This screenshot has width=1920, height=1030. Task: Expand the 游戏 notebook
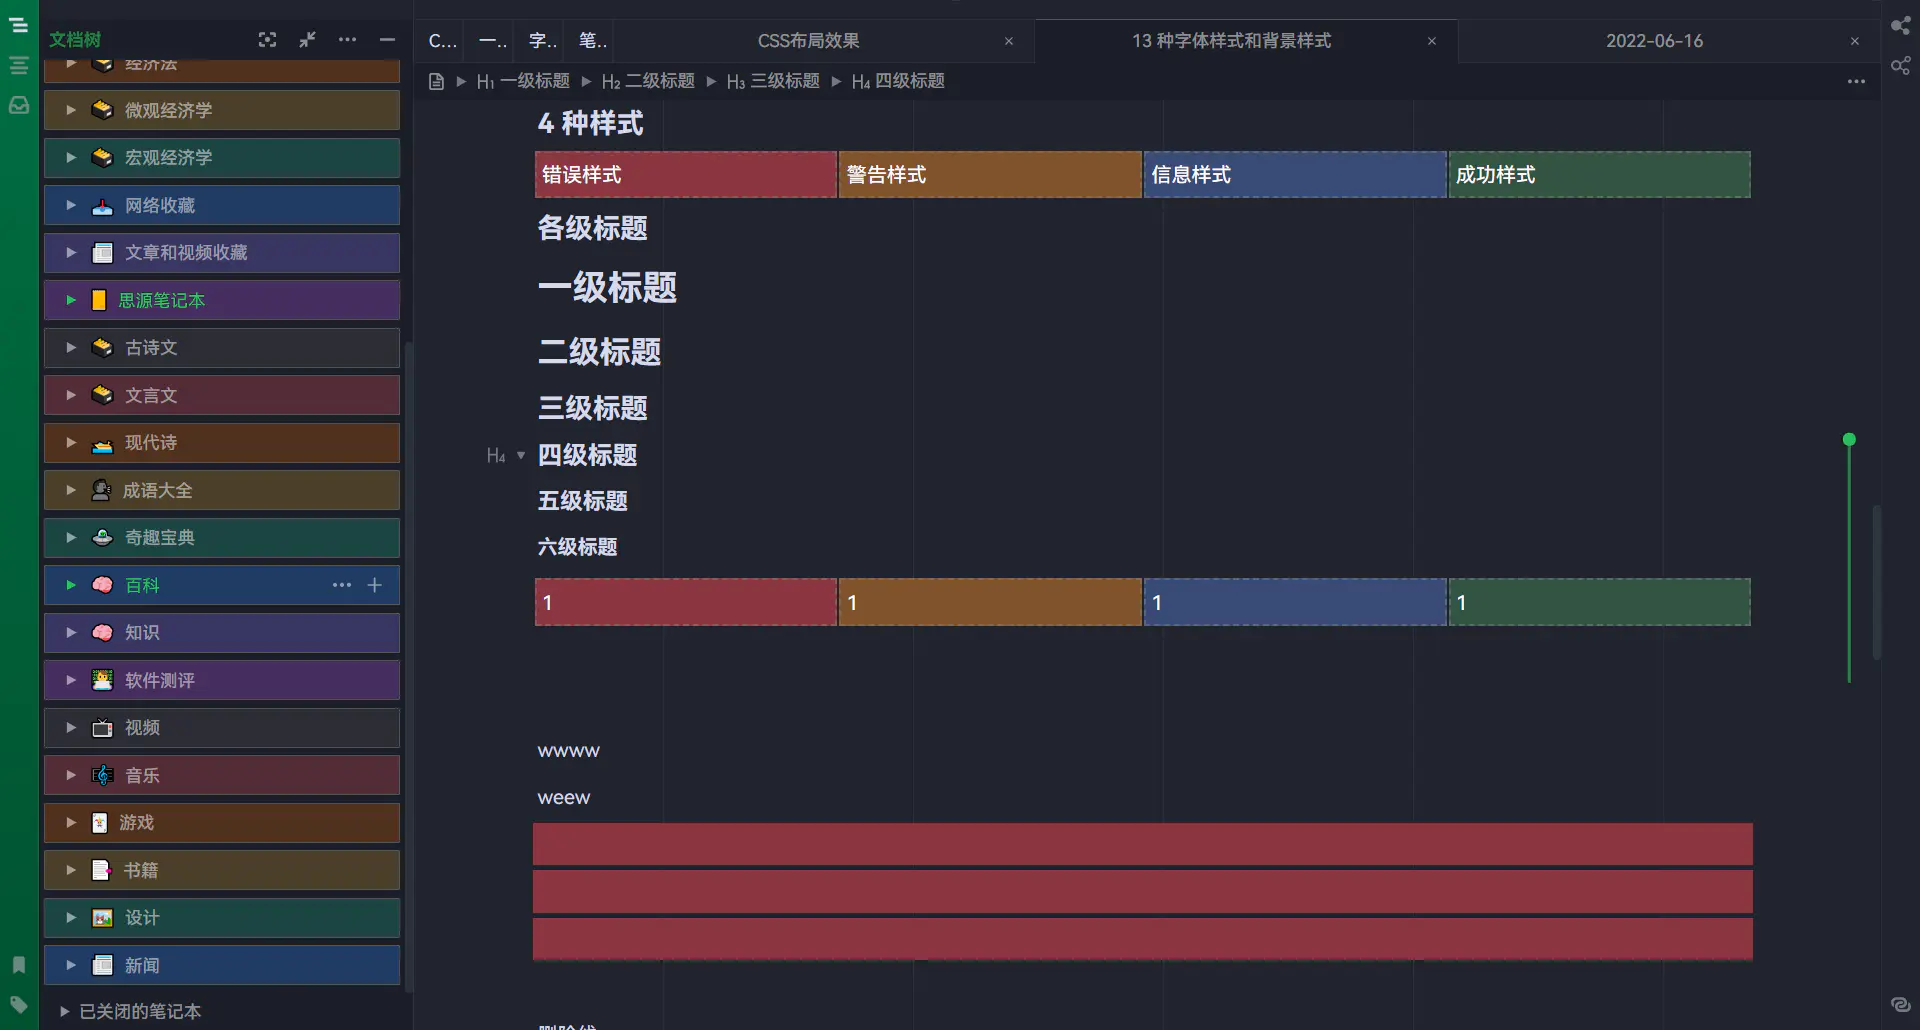71,822
